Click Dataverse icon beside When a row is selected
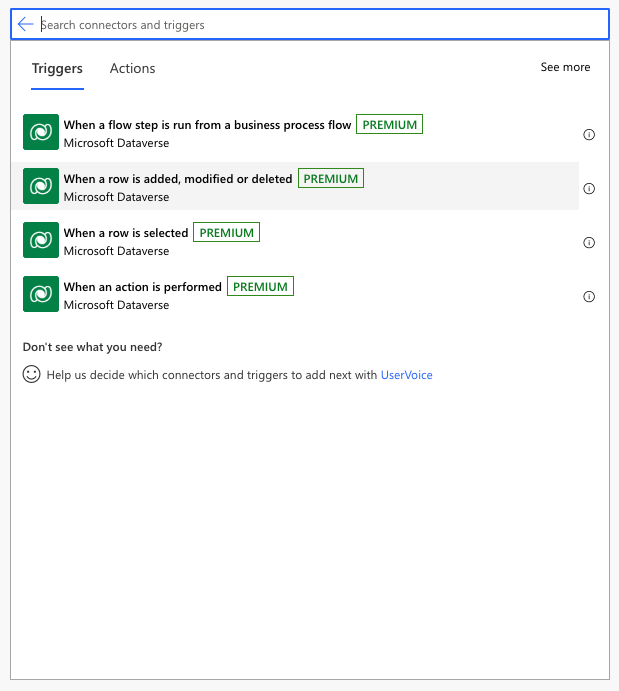619x691 pixels. tap(40, 240)
